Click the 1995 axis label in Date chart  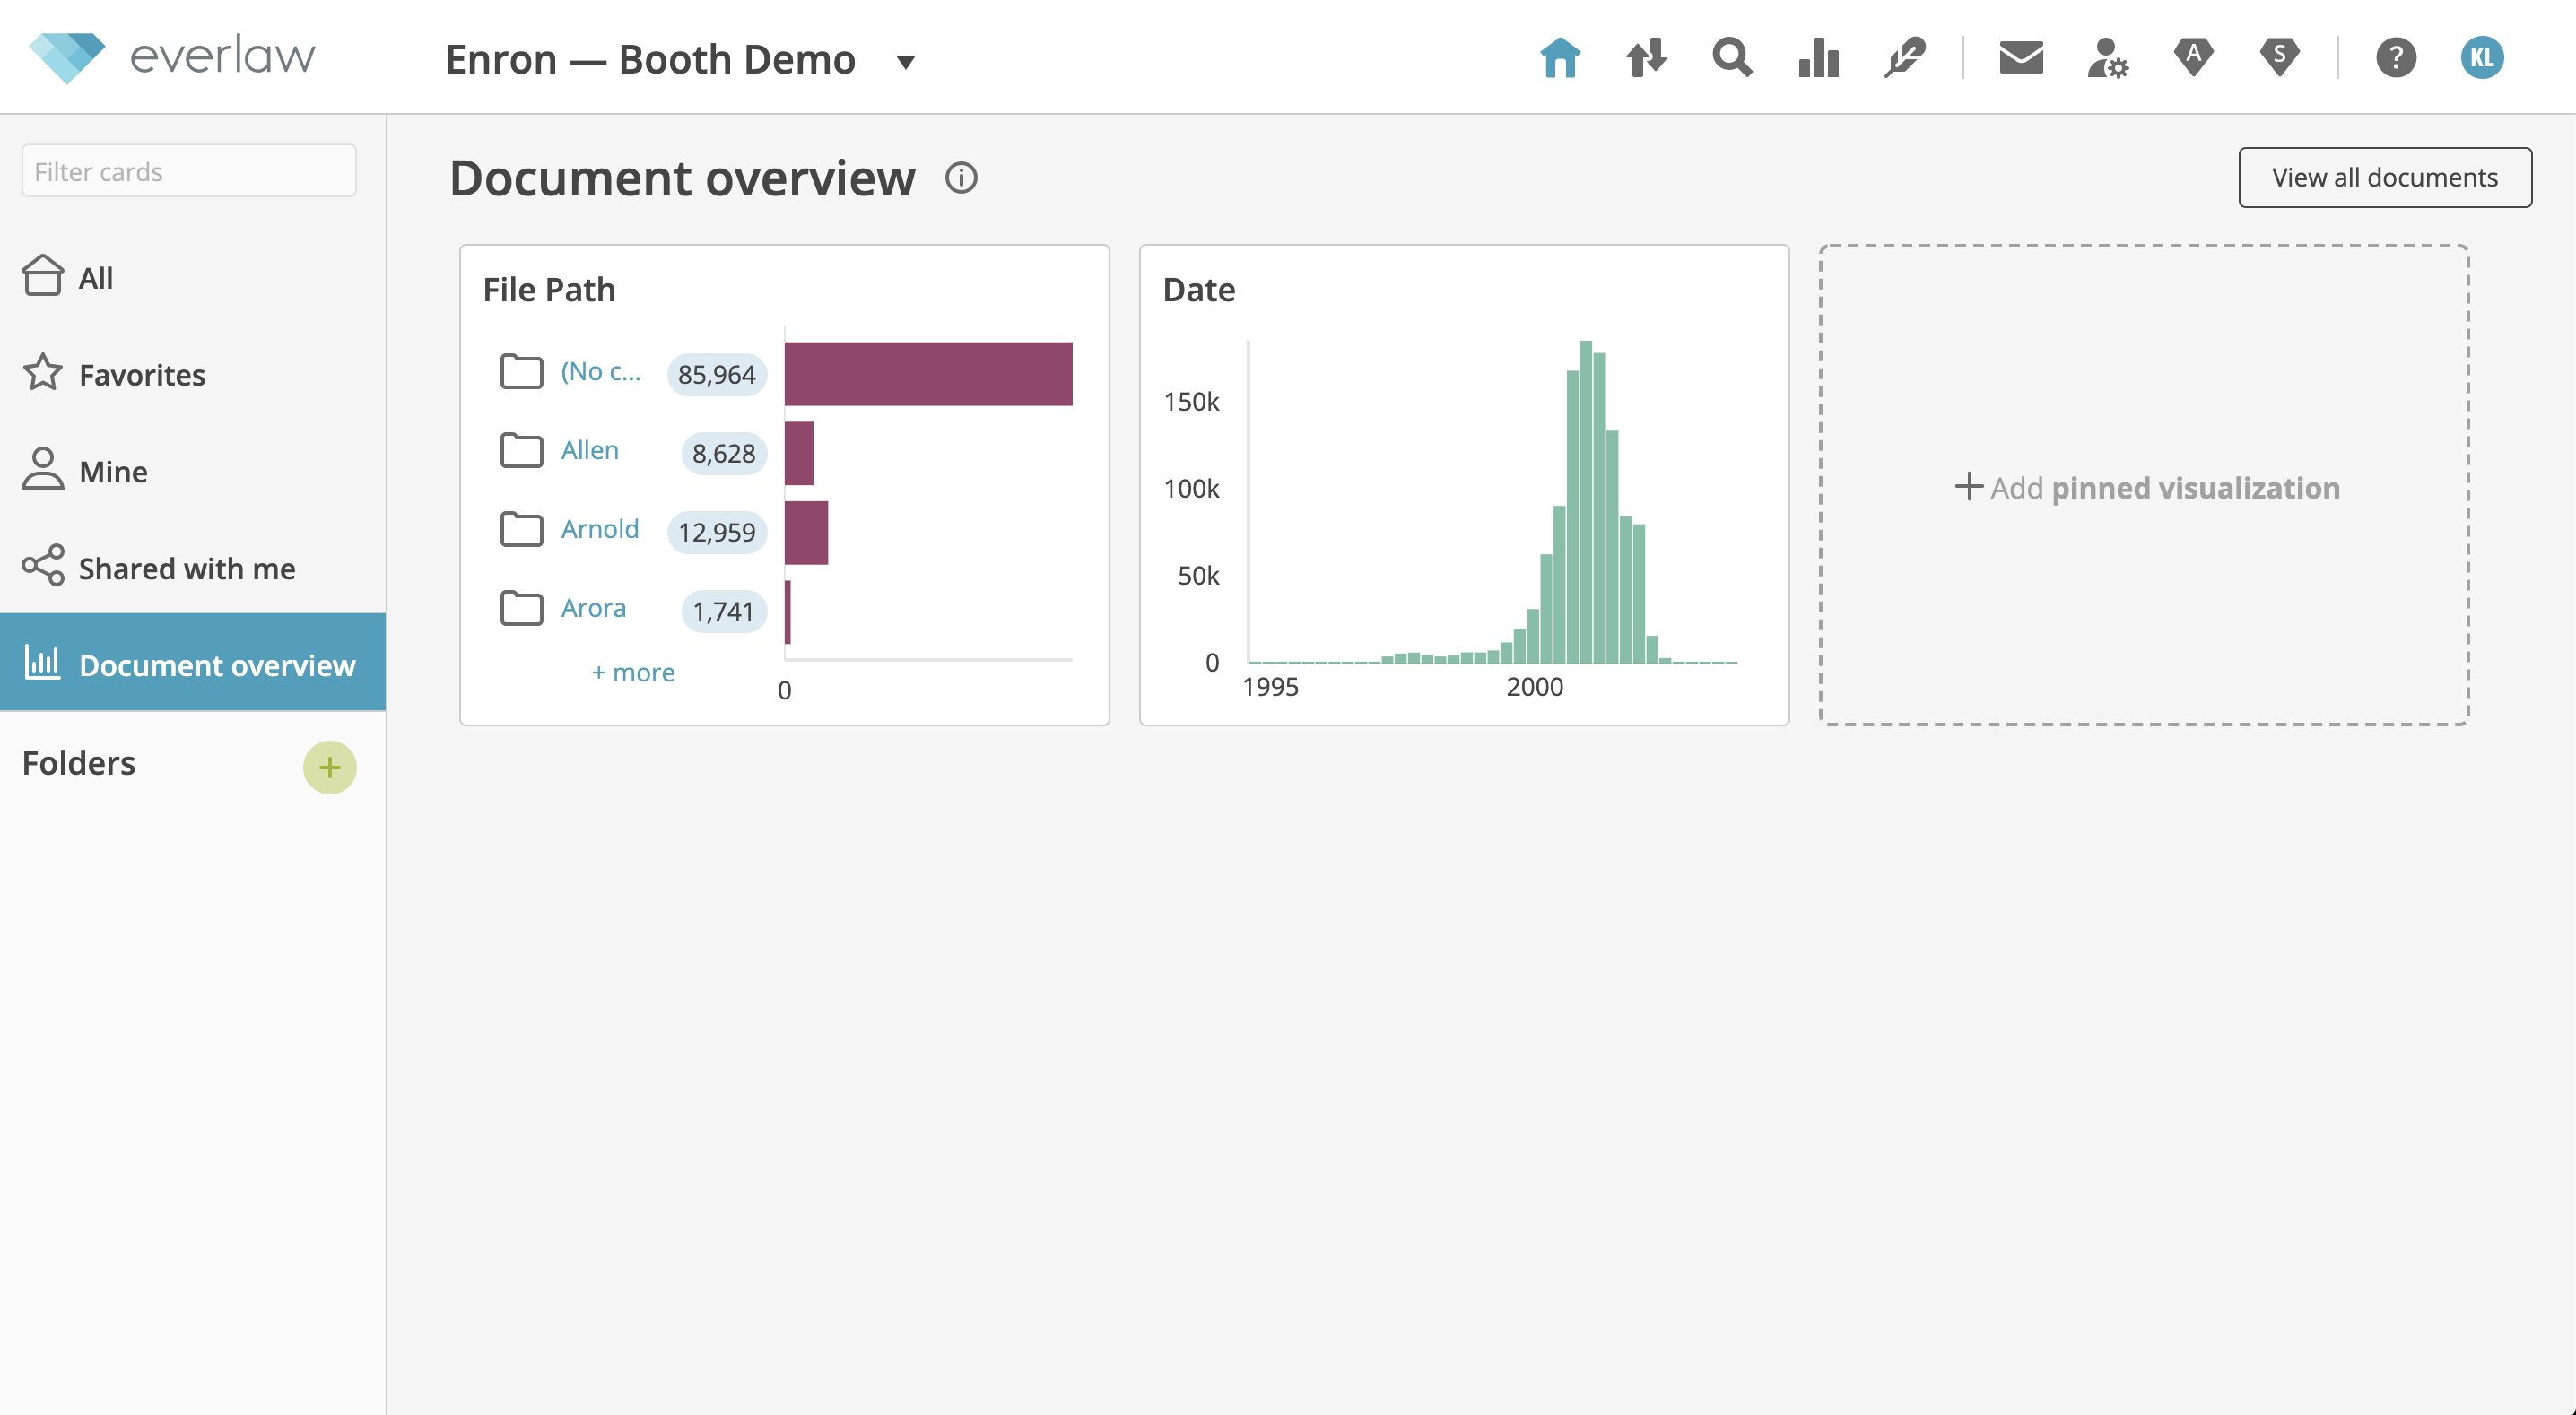[x=1270, y=687]
